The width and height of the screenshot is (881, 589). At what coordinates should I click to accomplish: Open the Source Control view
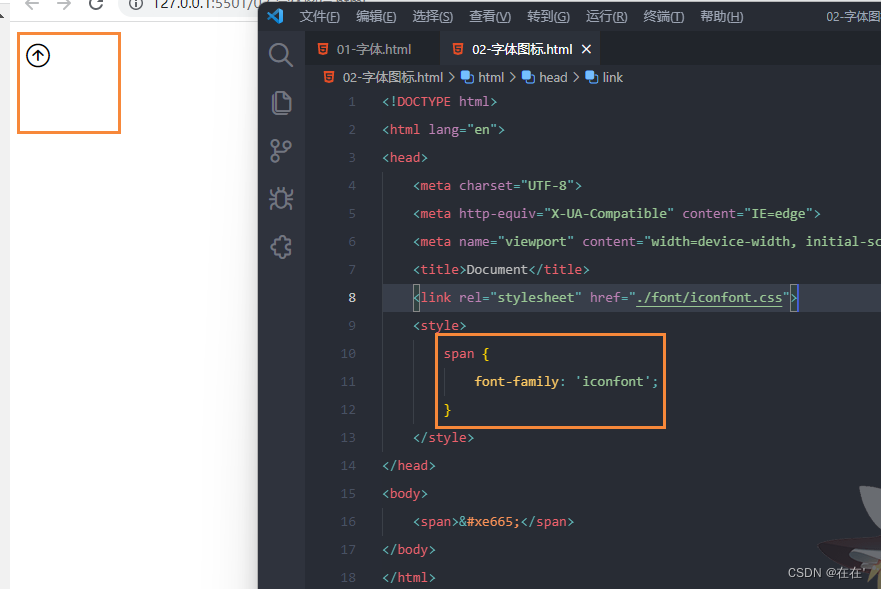tap(280, 150)
